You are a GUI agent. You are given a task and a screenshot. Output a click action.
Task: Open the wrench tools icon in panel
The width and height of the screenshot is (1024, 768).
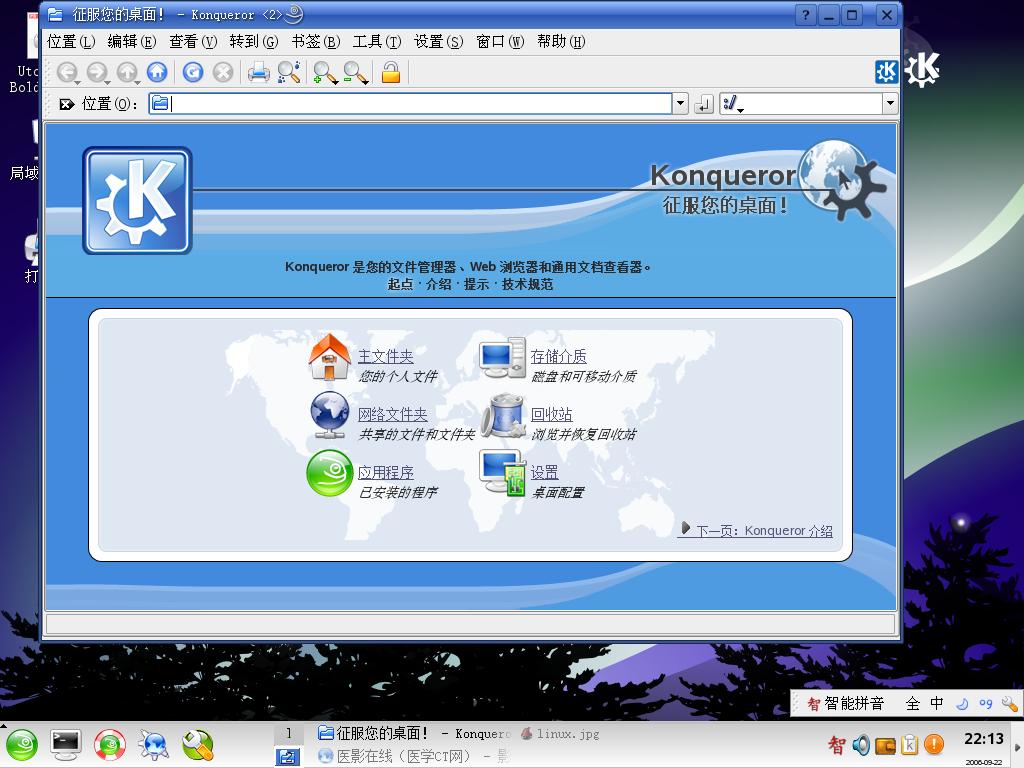point(198,745)
